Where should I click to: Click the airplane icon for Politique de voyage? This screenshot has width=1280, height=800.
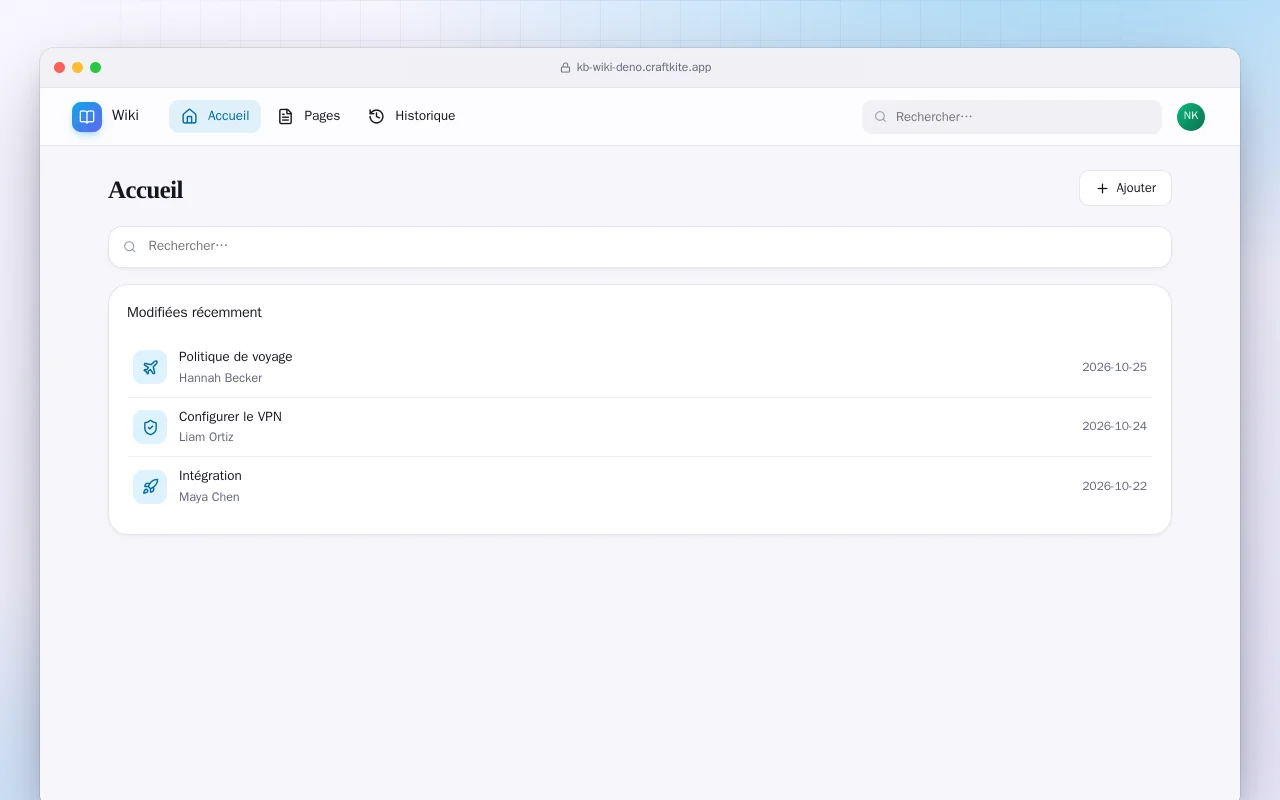coord(150,367)
